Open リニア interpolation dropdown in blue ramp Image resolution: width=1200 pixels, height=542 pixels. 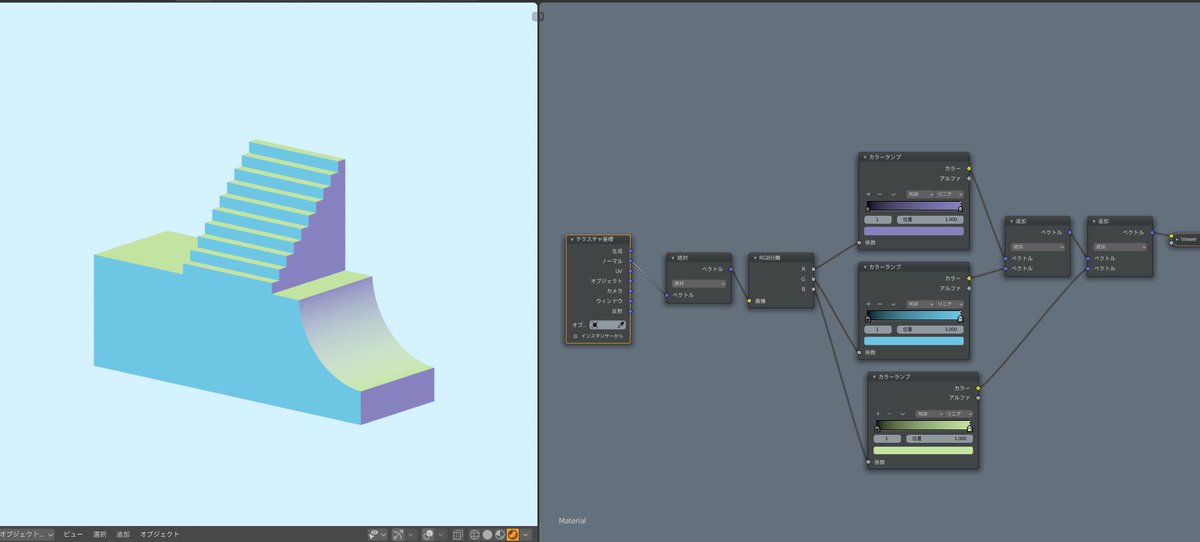point(950,304)
